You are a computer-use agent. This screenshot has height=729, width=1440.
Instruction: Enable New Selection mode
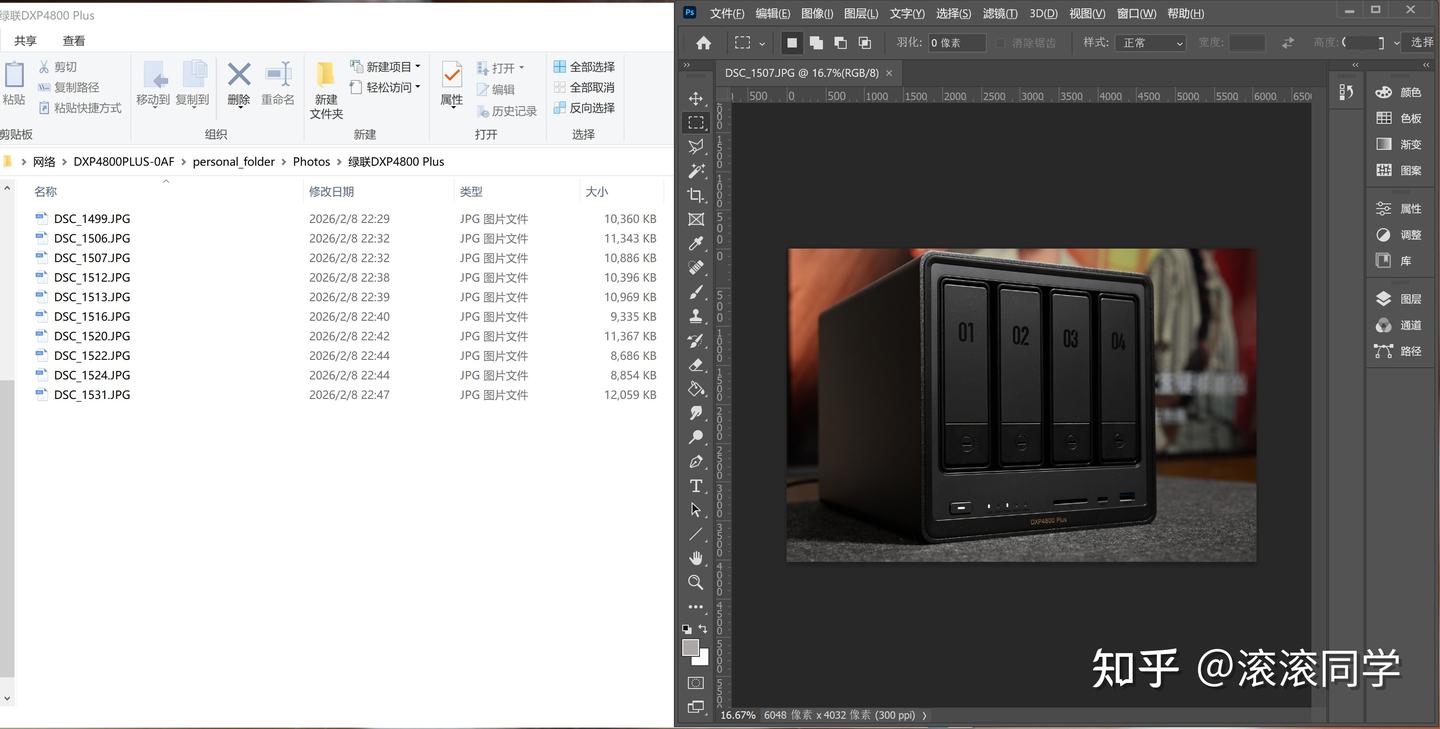(792, 43)
